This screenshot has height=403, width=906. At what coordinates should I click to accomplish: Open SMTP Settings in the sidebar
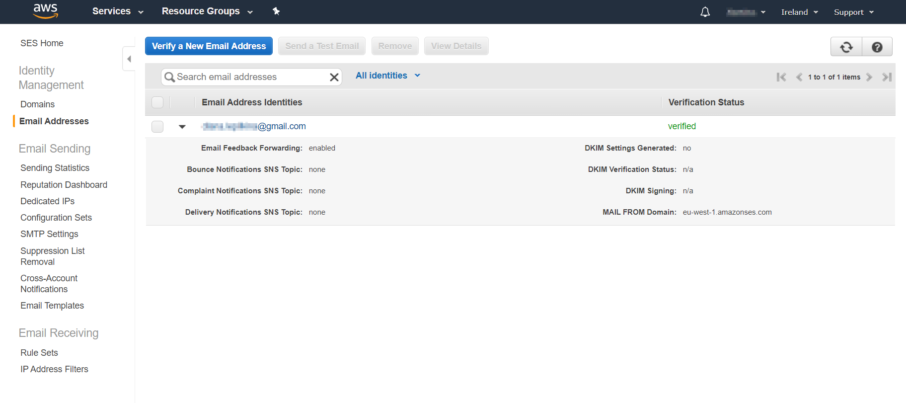[49, 234]
